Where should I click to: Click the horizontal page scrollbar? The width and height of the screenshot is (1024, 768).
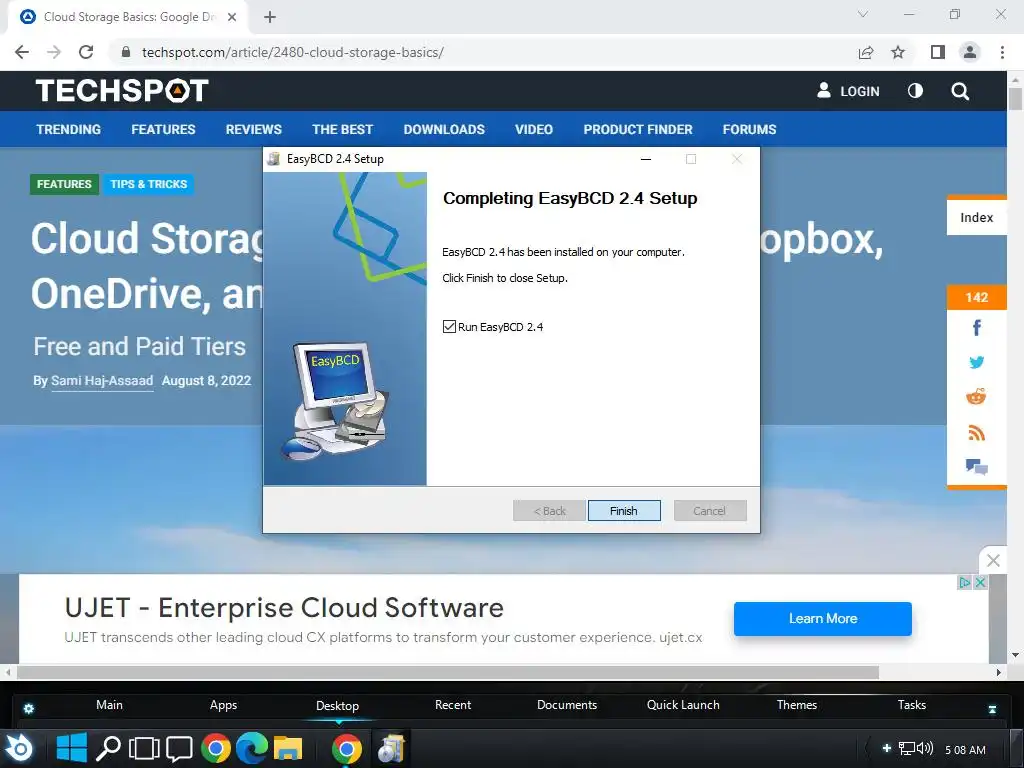pos(447,672)
